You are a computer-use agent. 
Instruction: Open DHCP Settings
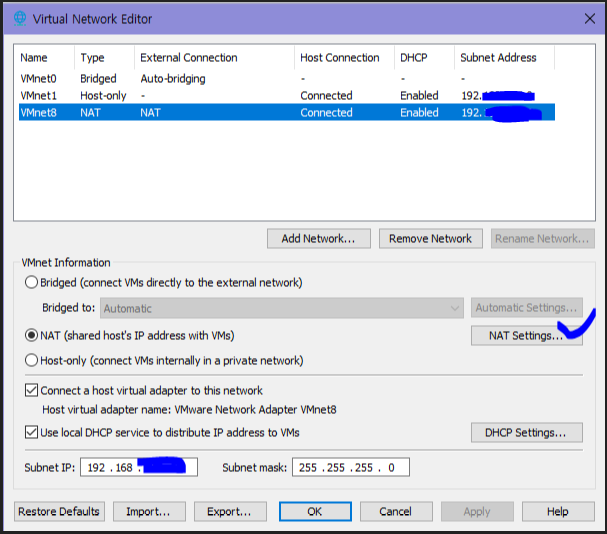tap(527, 432)
